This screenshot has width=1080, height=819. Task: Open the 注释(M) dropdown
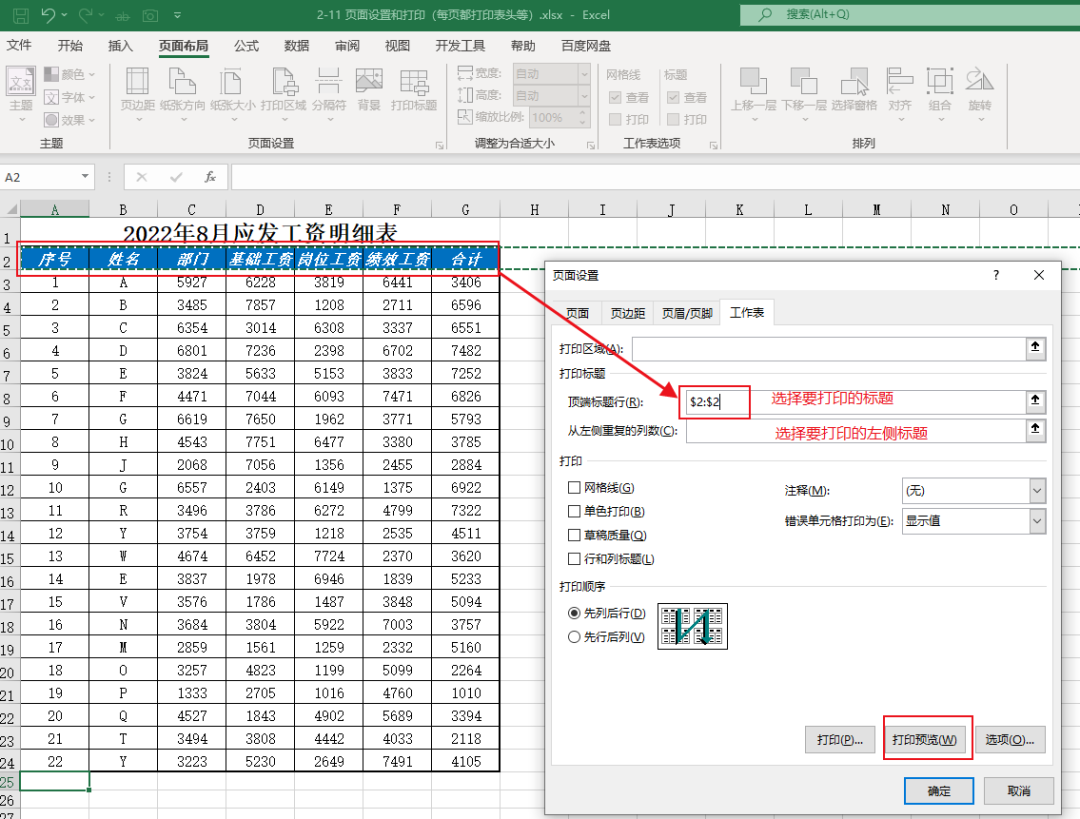[x=1037, y=490]
